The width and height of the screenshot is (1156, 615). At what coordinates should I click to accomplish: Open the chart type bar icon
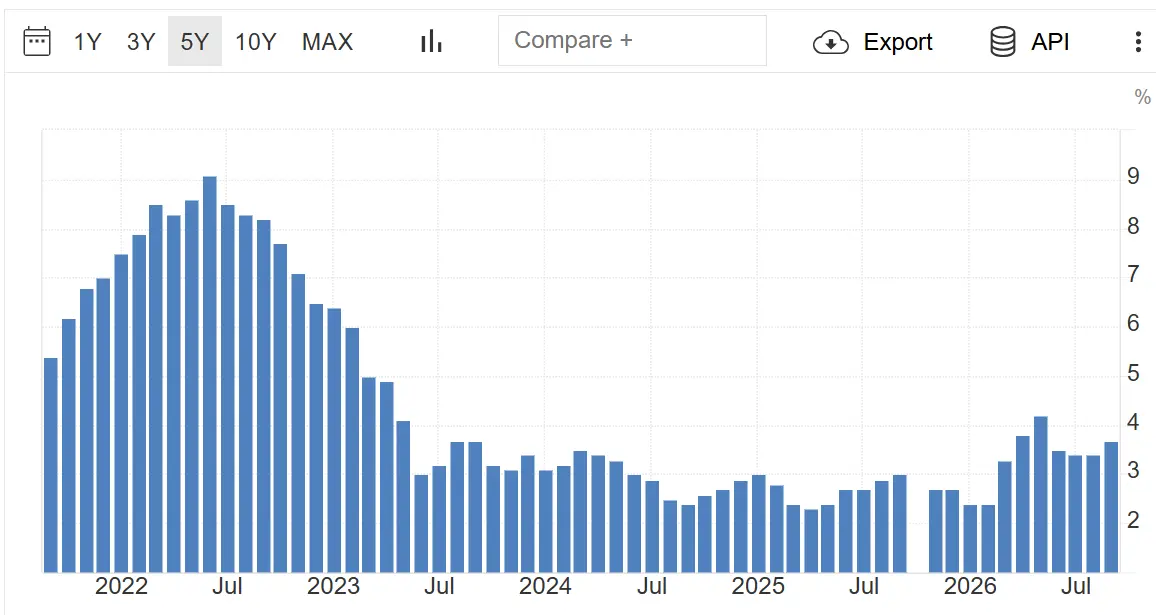coord(431,41)
